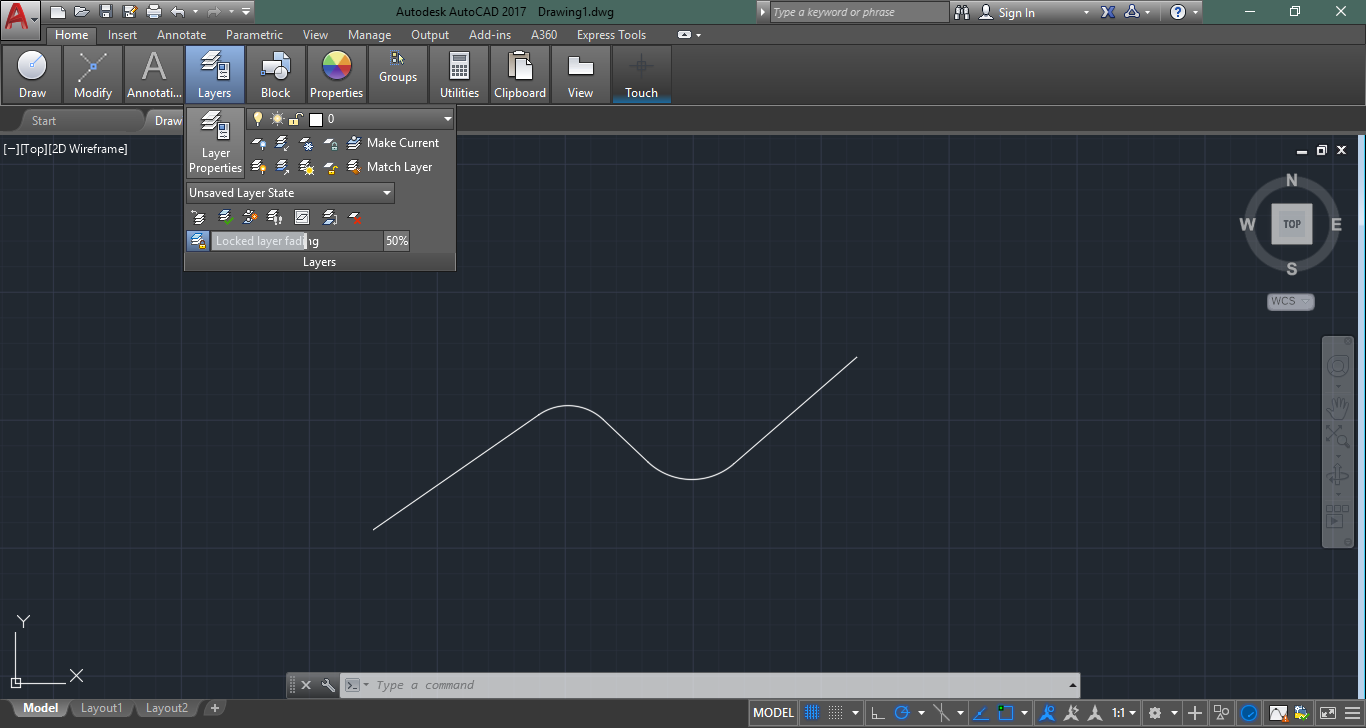This screenshot has height=728, width=1366.
Task: Open the Block panel
Action: [x=275, y=75]
